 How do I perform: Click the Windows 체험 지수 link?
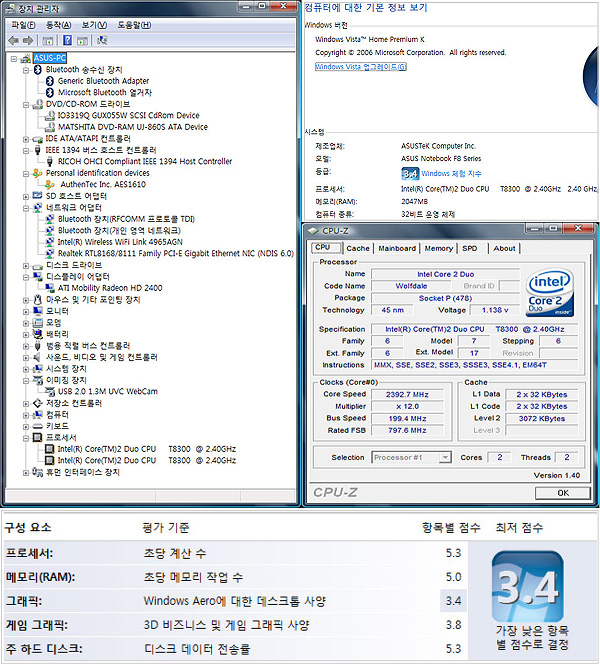pos(451,174)
